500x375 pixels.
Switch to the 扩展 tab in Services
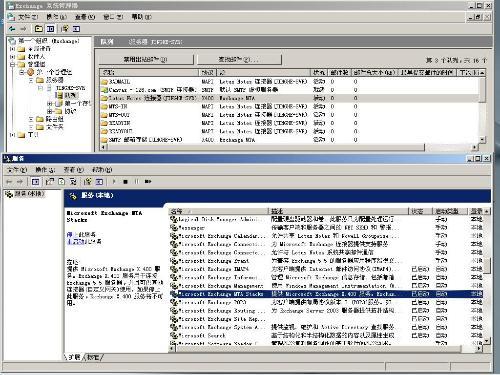click(x=74, y=357)
